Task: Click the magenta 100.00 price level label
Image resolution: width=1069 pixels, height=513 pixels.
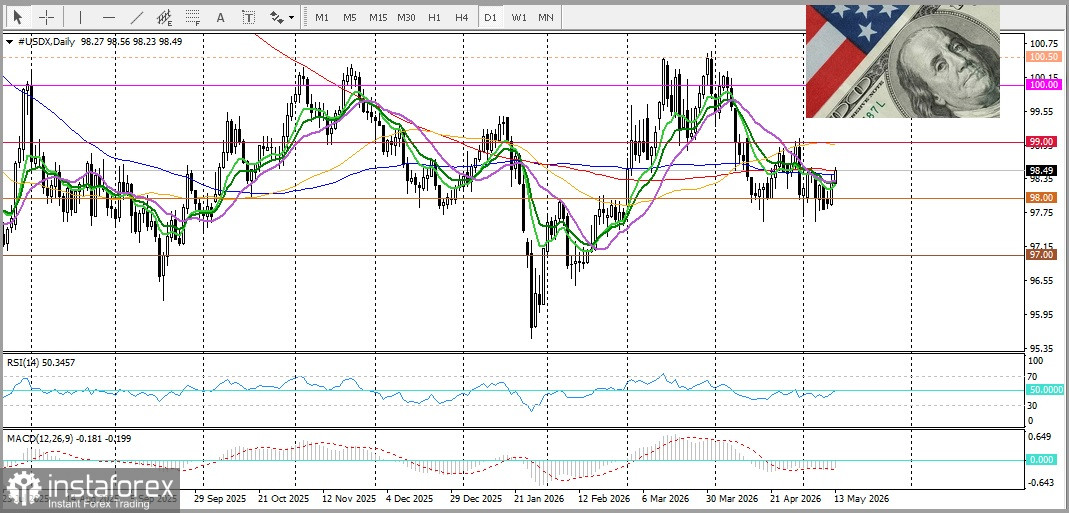Action: (1042, 85)
